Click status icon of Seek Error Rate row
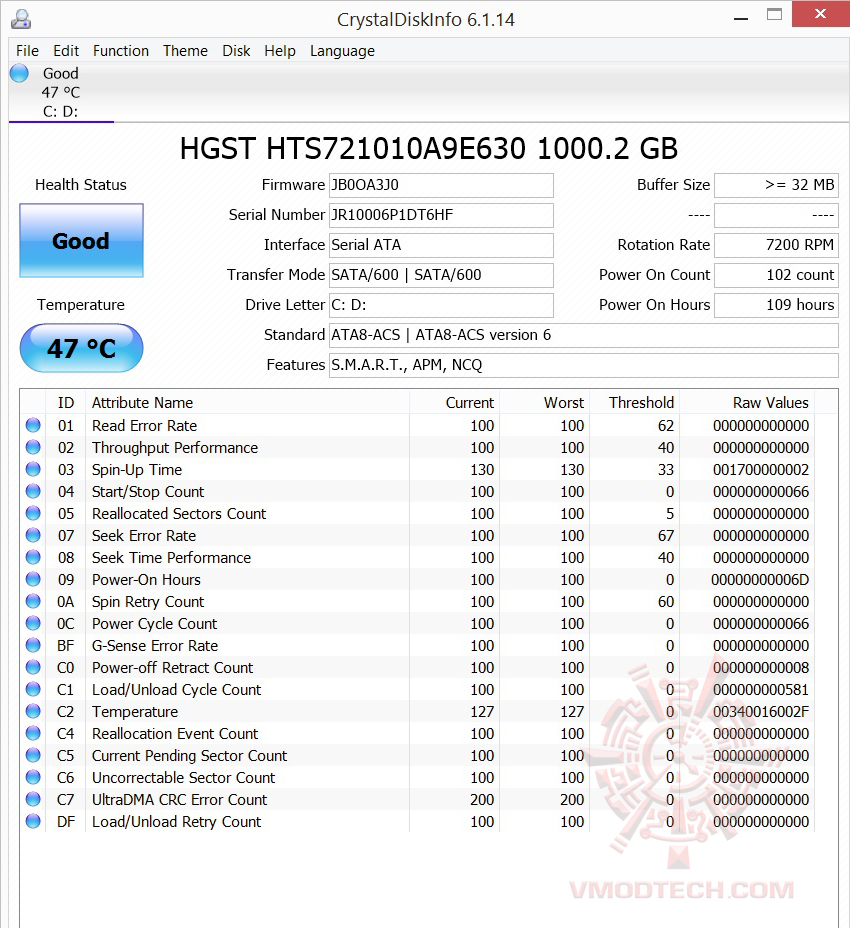Viewport: 850px width, 928px height. [x=33, y=535]
